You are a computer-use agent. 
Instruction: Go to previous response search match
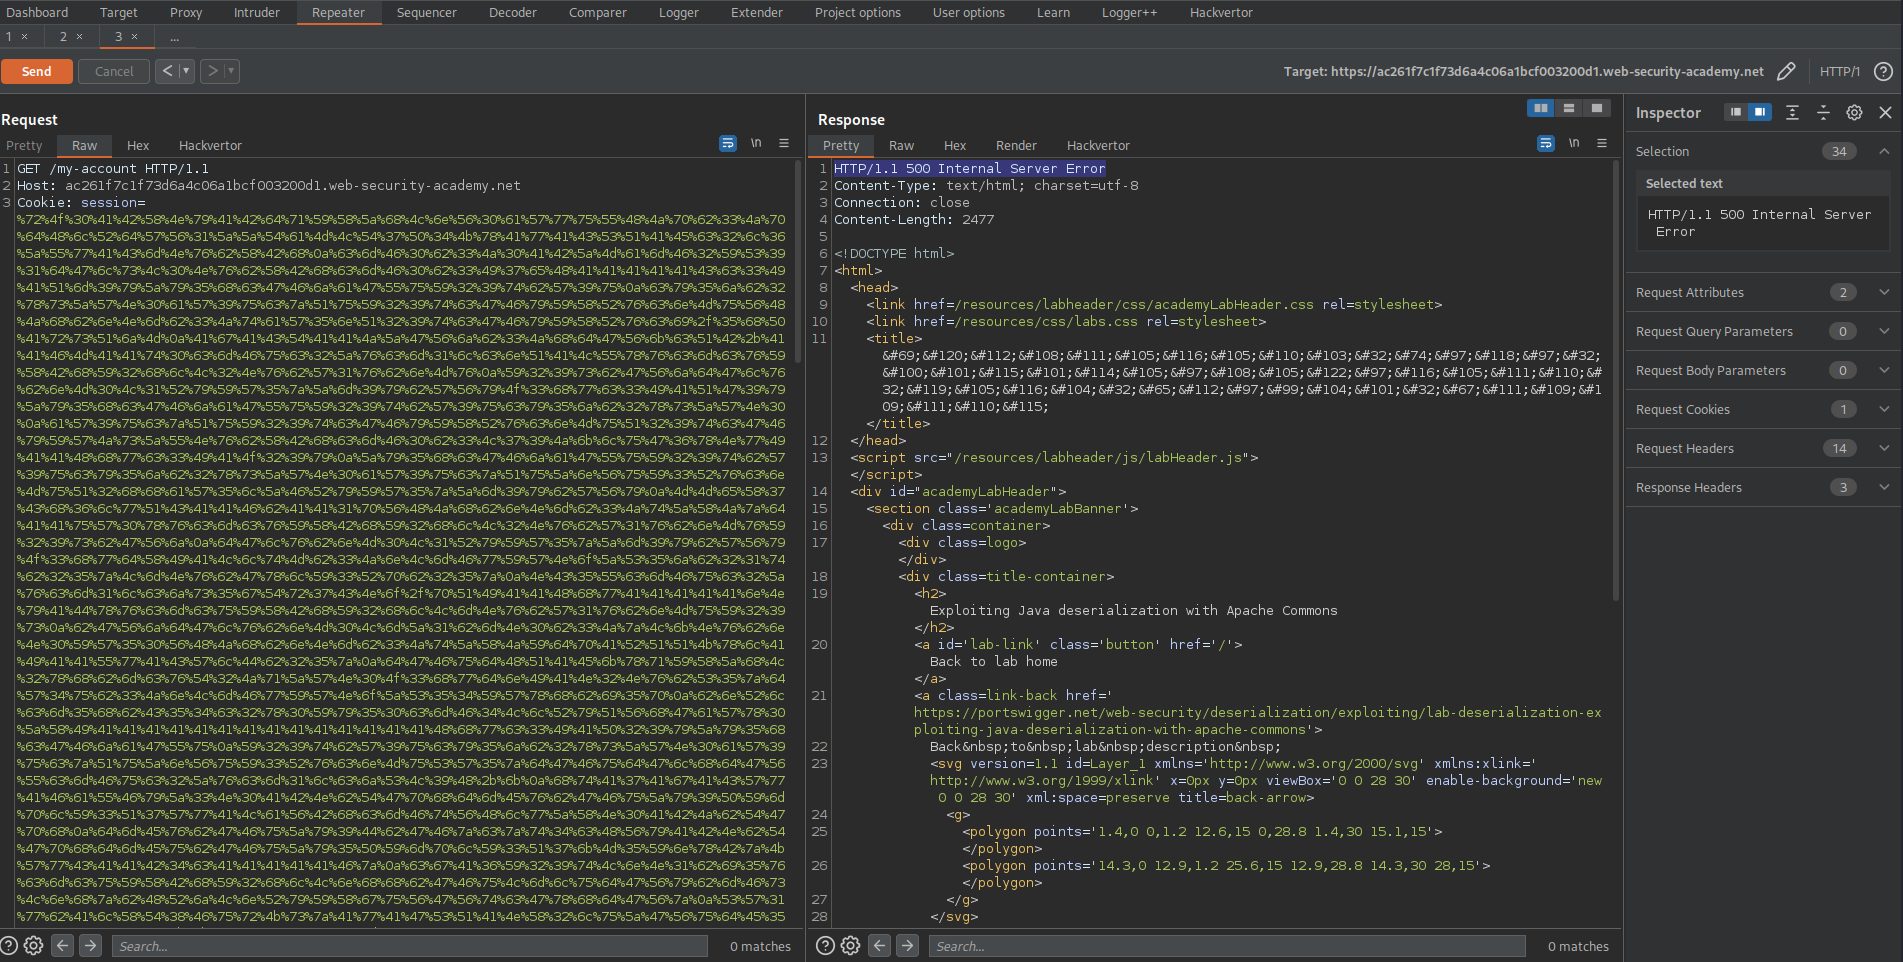click(879, 945)
